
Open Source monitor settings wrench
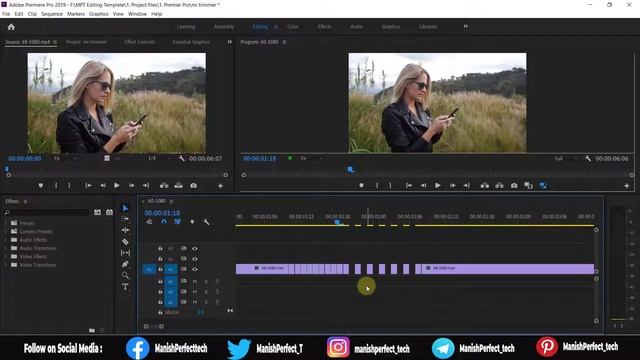tap(181, 158)
